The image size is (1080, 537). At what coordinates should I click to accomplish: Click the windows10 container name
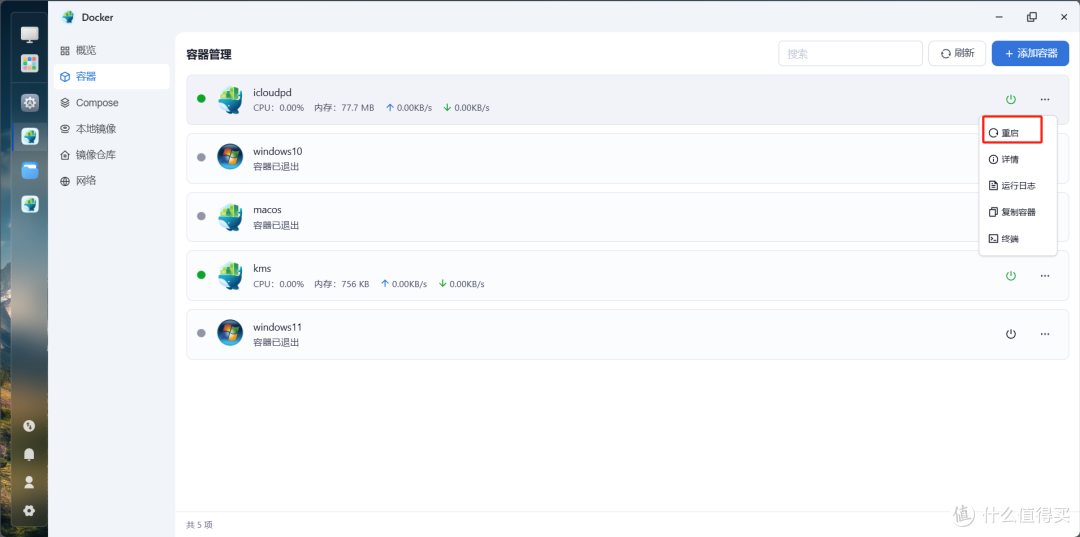pos(278,151)
